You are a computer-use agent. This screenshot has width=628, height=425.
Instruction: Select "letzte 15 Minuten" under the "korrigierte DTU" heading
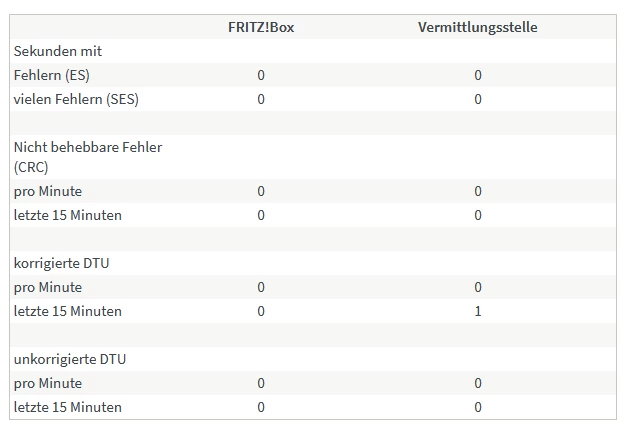(68, 311)
